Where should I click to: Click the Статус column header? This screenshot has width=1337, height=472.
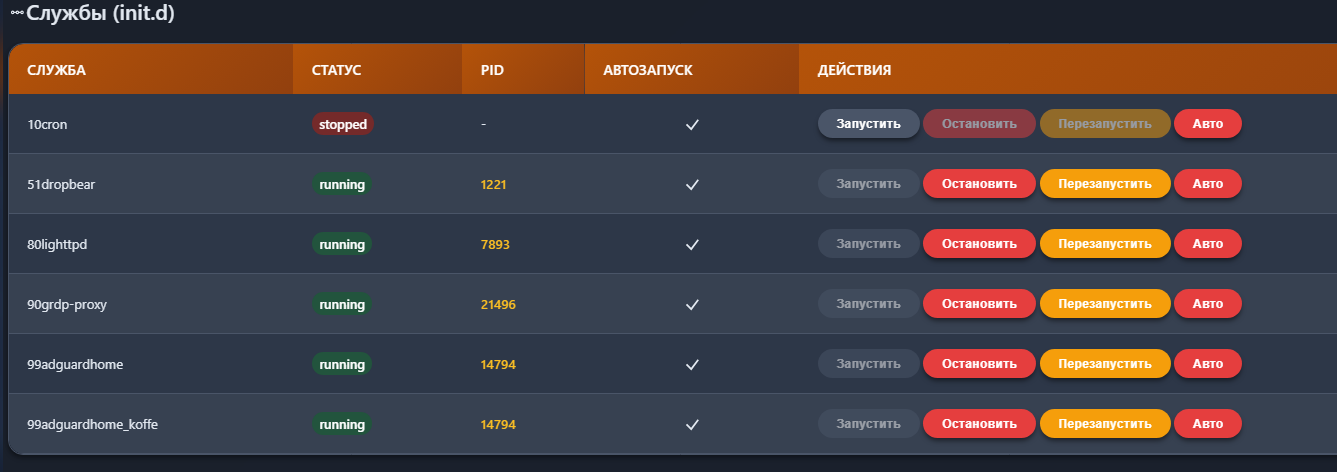point(336,71)
